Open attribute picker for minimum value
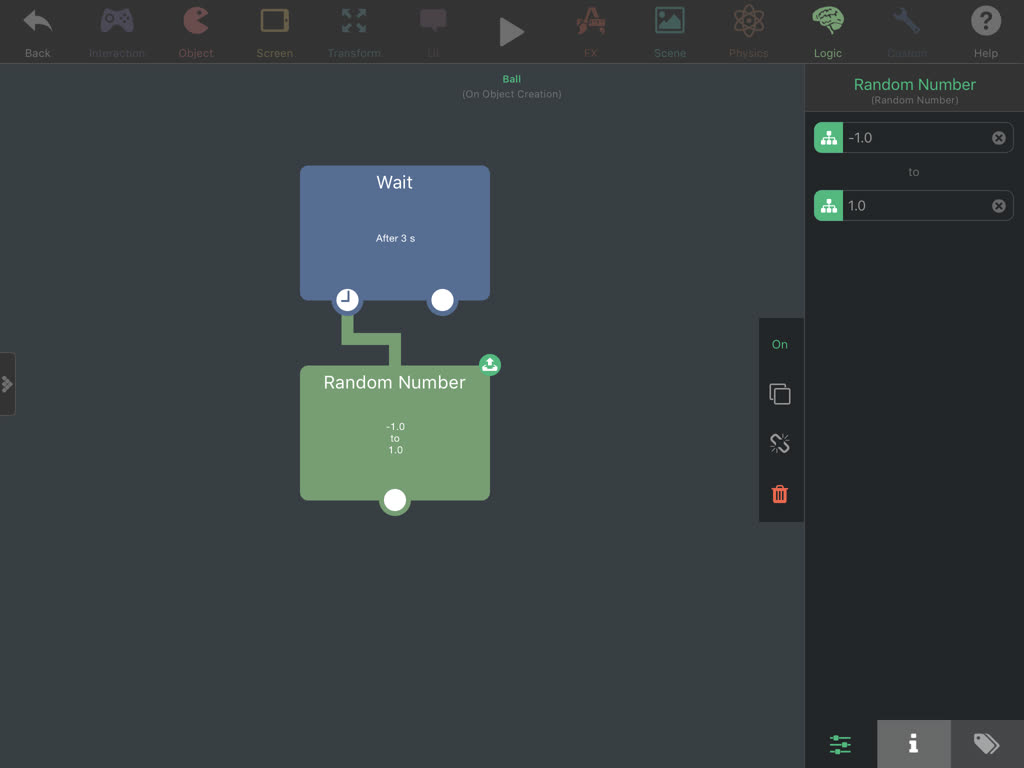The width and height of the screenshot is (1024, 768). 829,138
